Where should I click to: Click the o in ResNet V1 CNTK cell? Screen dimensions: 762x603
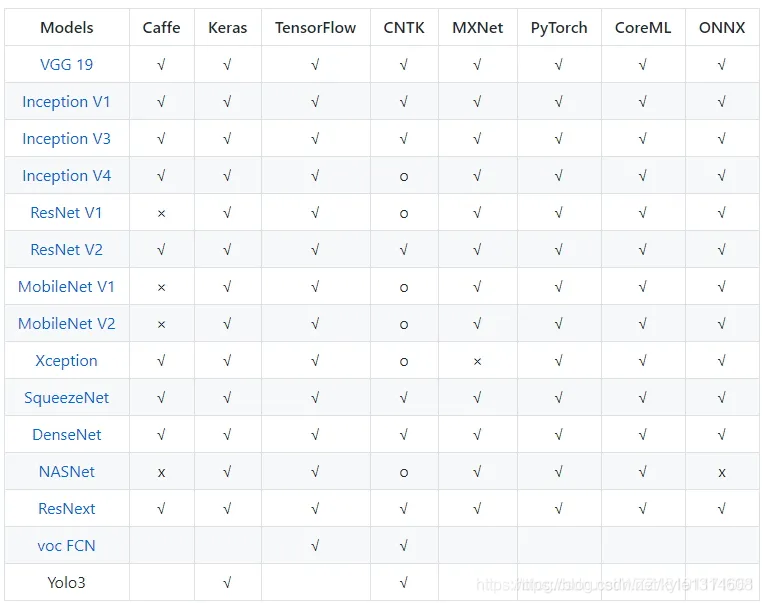(404, 213)
